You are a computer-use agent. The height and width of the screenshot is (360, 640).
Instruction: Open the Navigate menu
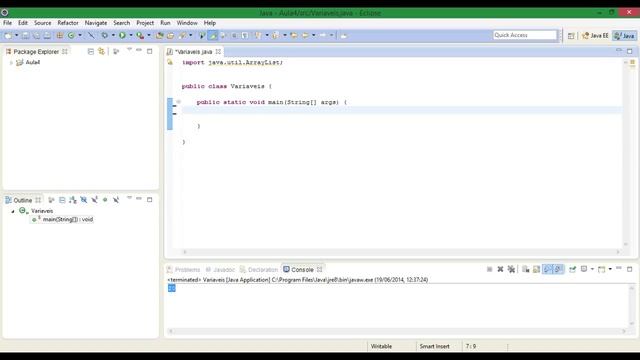pos(96,23)
